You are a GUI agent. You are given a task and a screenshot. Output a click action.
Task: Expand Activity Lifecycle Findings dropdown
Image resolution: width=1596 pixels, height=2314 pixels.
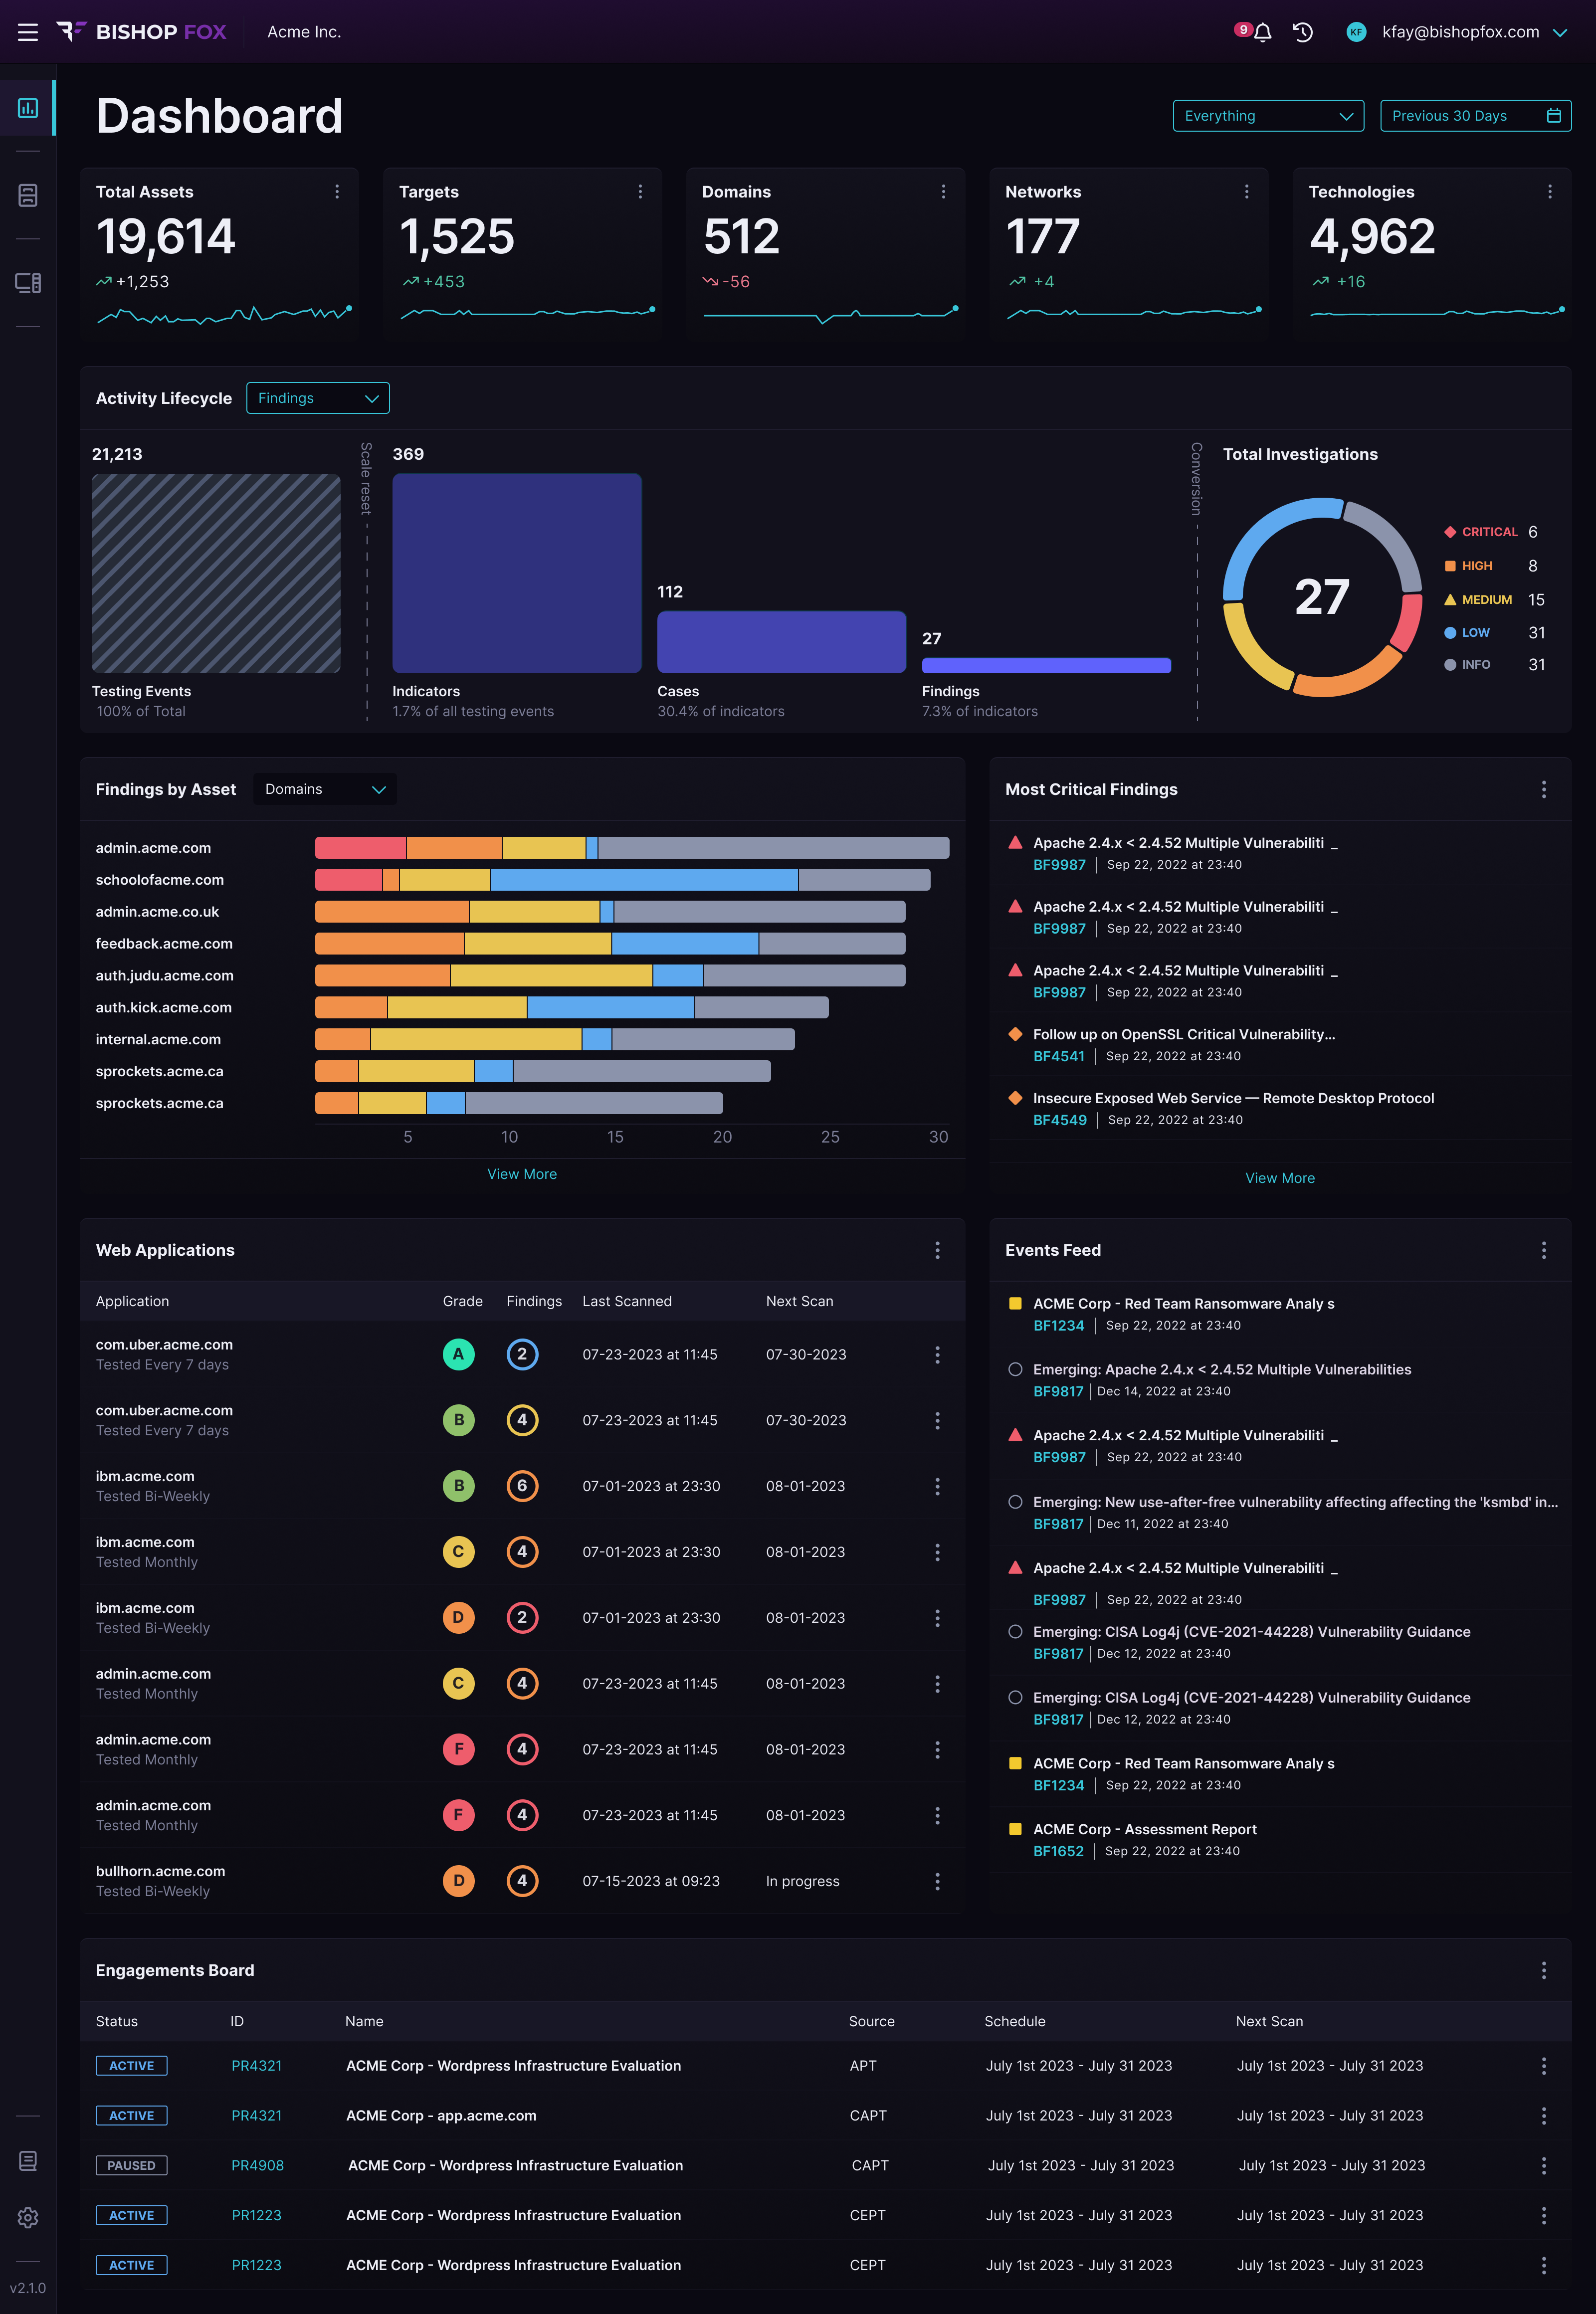[x=318, y=398]
